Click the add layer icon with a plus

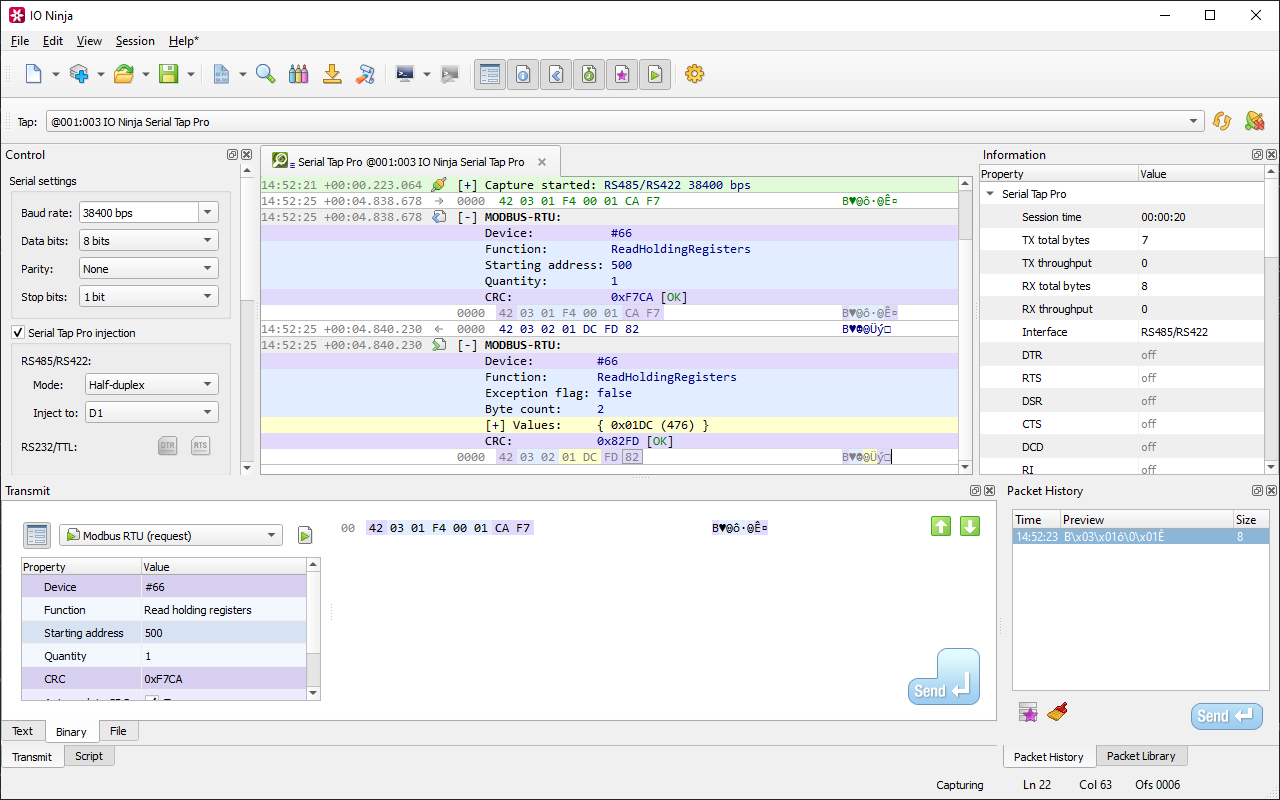click(79, 74)
